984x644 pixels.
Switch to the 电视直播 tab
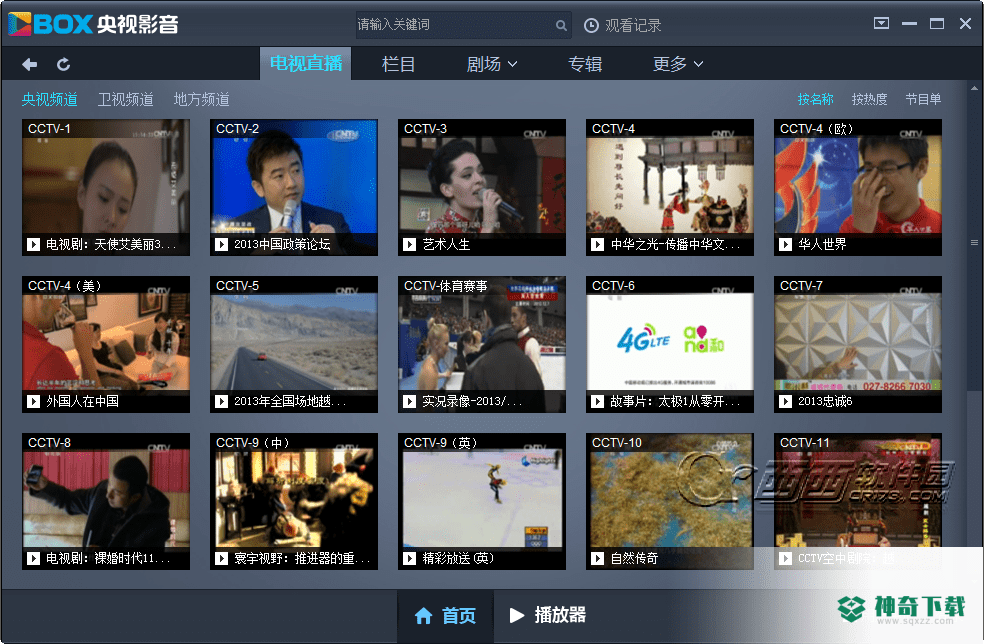point(306,63)
